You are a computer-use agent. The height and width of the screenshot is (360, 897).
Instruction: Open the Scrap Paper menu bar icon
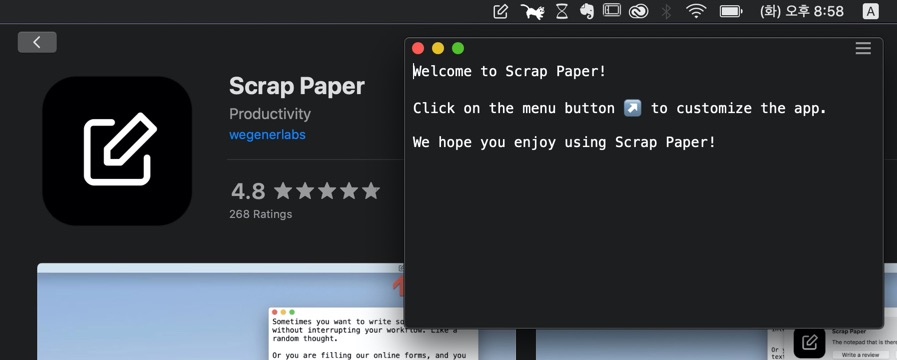[501, 11]
